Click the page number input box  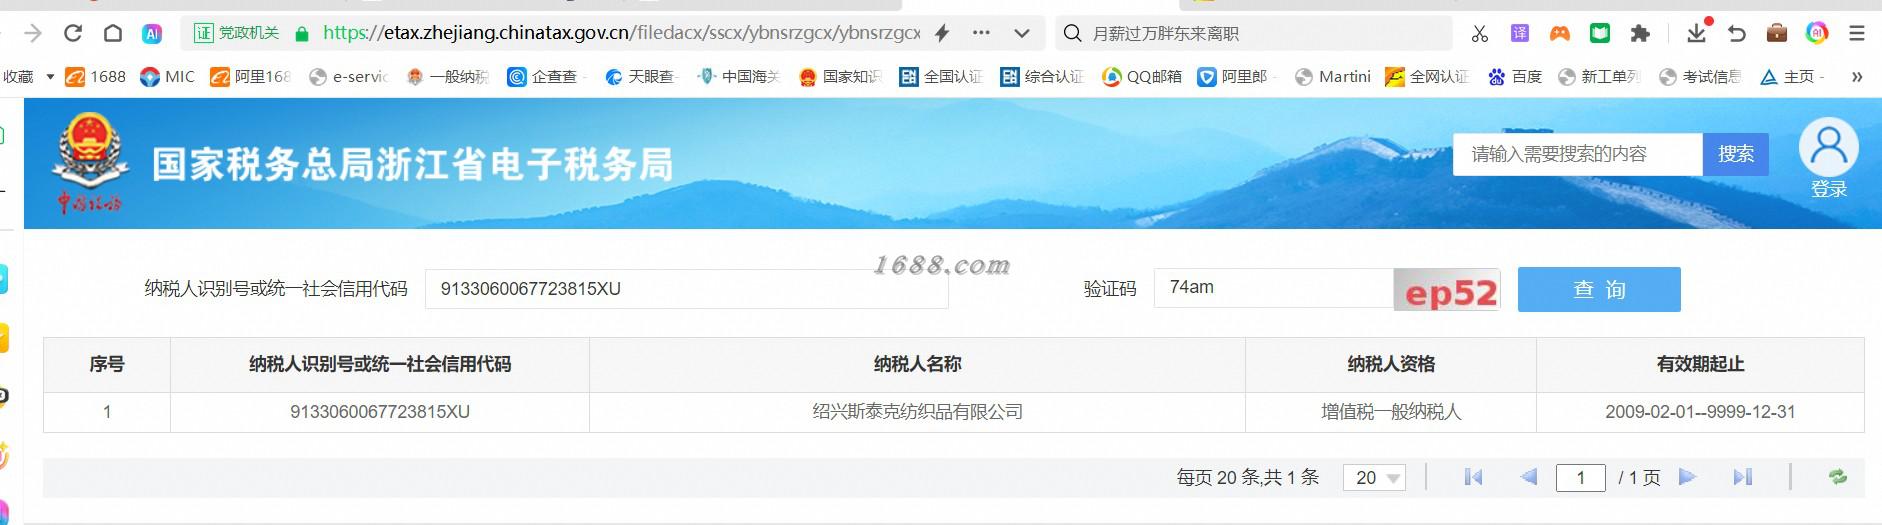[x=1581, y=477]
